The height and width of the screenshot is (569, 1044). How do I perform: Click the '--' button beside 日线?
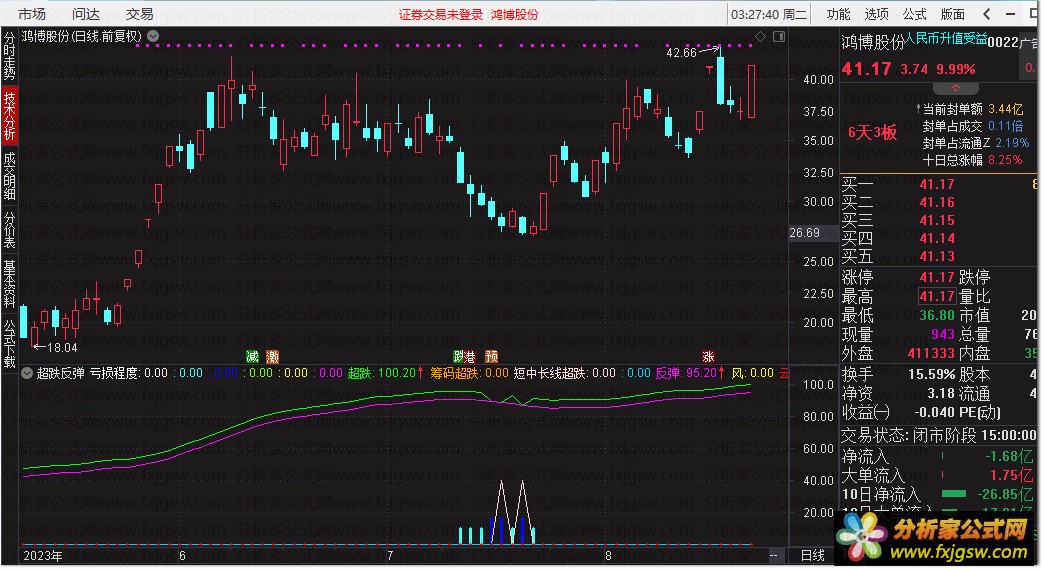773,555
